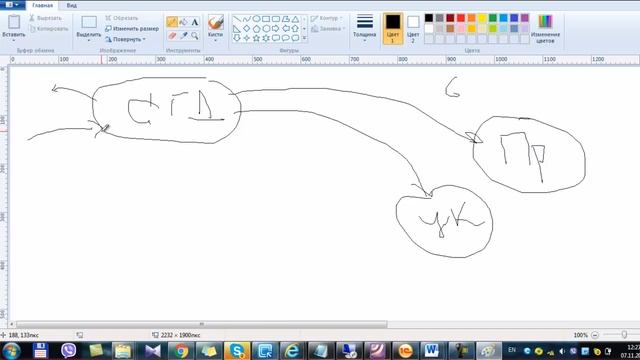Choose the straight line shape
This screenshot has width=640, height=360.
pos(237,19)
